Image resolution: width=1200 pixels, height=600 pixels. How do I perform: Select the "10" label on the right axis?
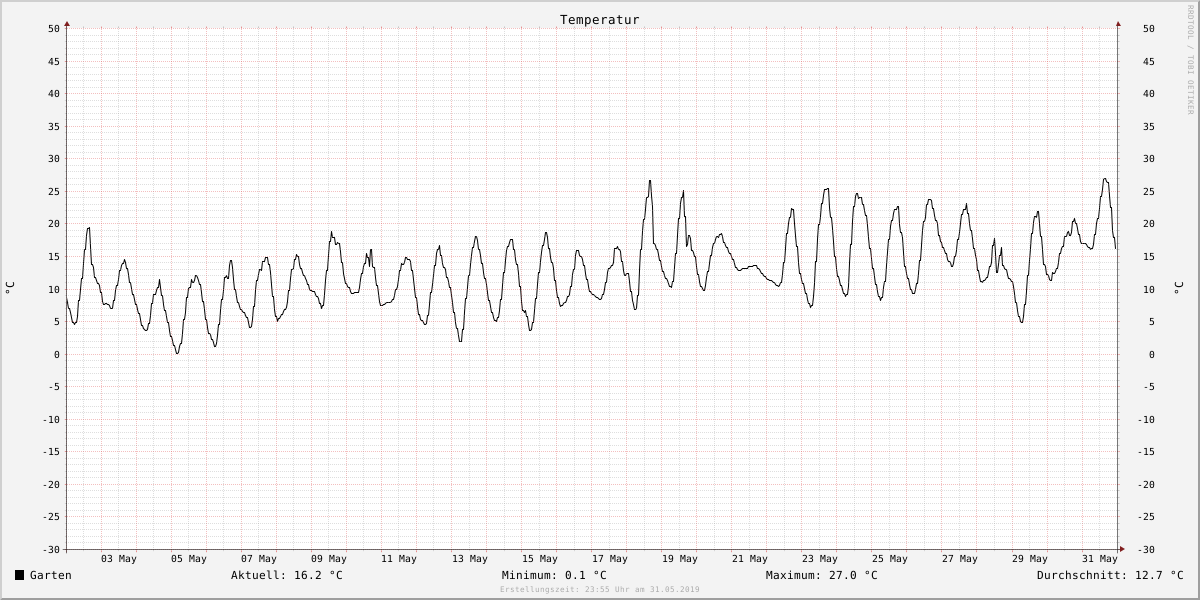tap(1149, 290)
